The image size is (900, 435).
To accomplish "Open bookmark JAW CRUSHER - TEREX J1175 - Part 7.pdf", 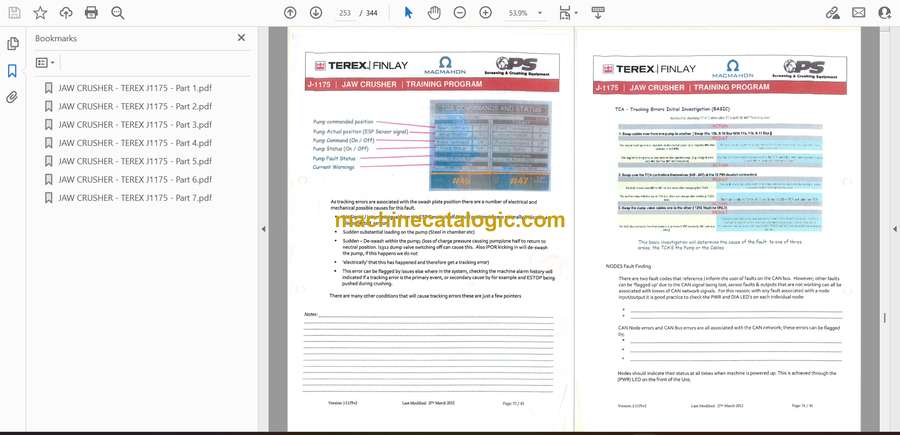I will tap(135, 198).
